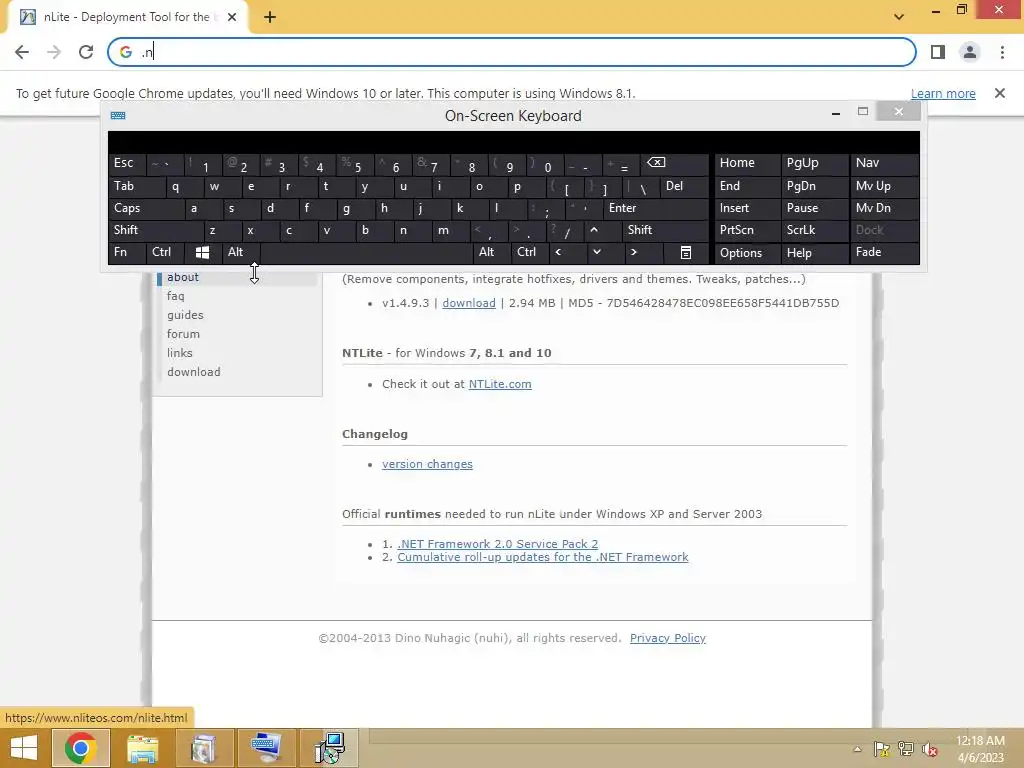Reload the current page
Image resolution: width=1024 pixels, height=768 pixels.
(86, 52)
